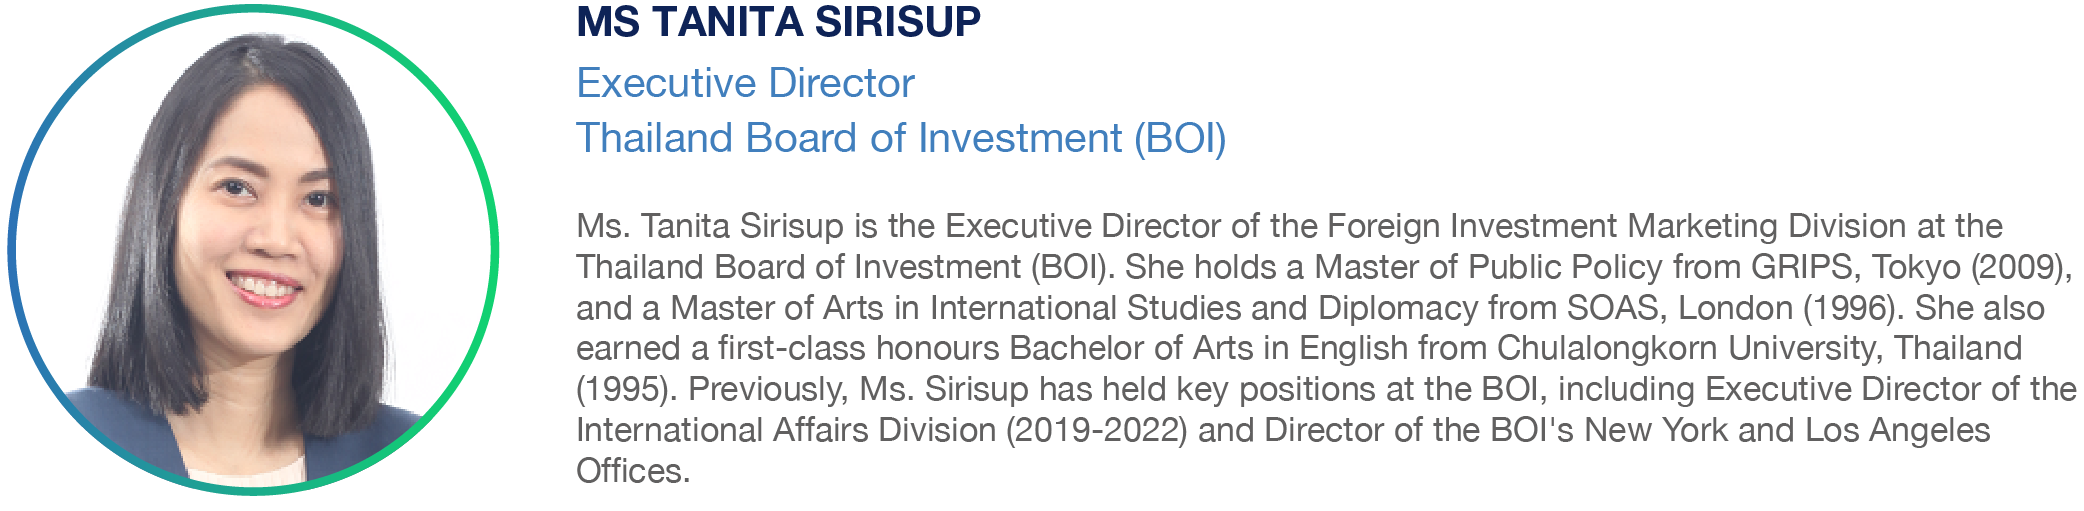Select 'International Affairs Division (2019-2022)' text
2084x511 pixels.
point(882,430)
